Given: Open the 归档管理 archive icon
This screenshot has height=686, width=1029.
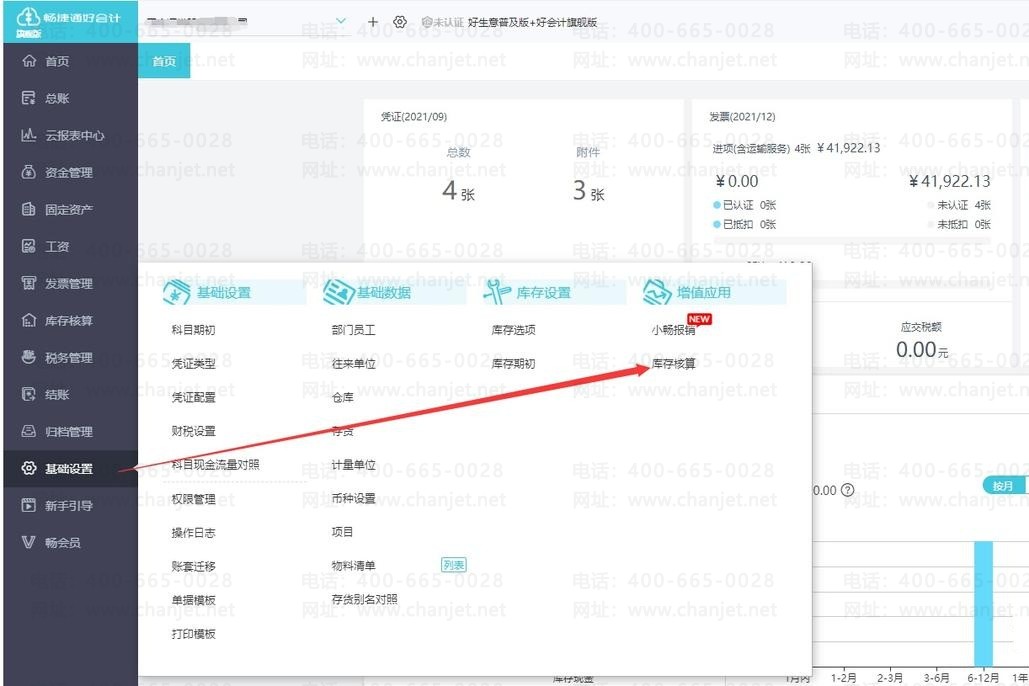Looking at the screenshot, I should pyautogui.click(x=29, y=431).
